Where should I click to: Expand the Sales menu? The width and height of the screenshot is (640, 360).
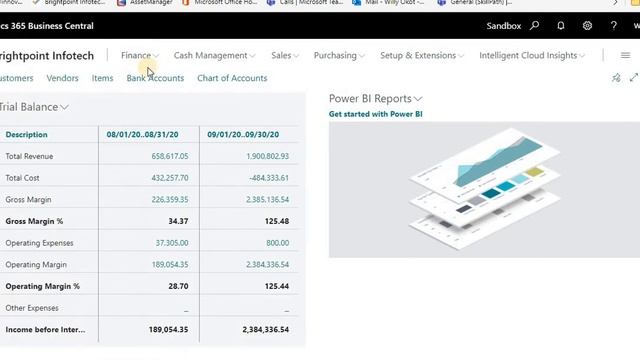(285, 55)
